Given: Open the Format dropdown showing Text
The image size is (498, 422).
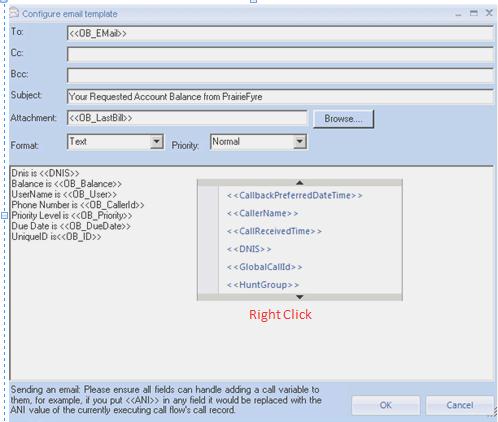Looking at the screenshot, I should [x=156, y=142].
